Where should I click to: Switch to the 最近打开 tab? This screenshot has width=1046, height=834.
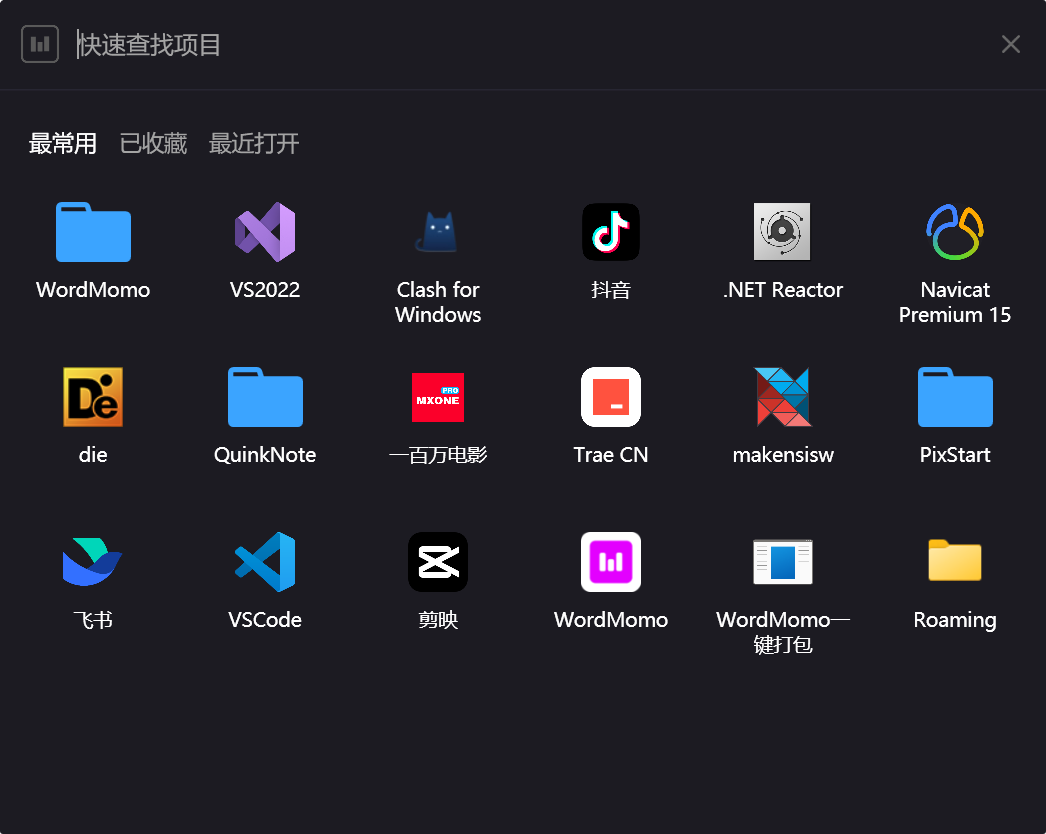coord(254,144)
